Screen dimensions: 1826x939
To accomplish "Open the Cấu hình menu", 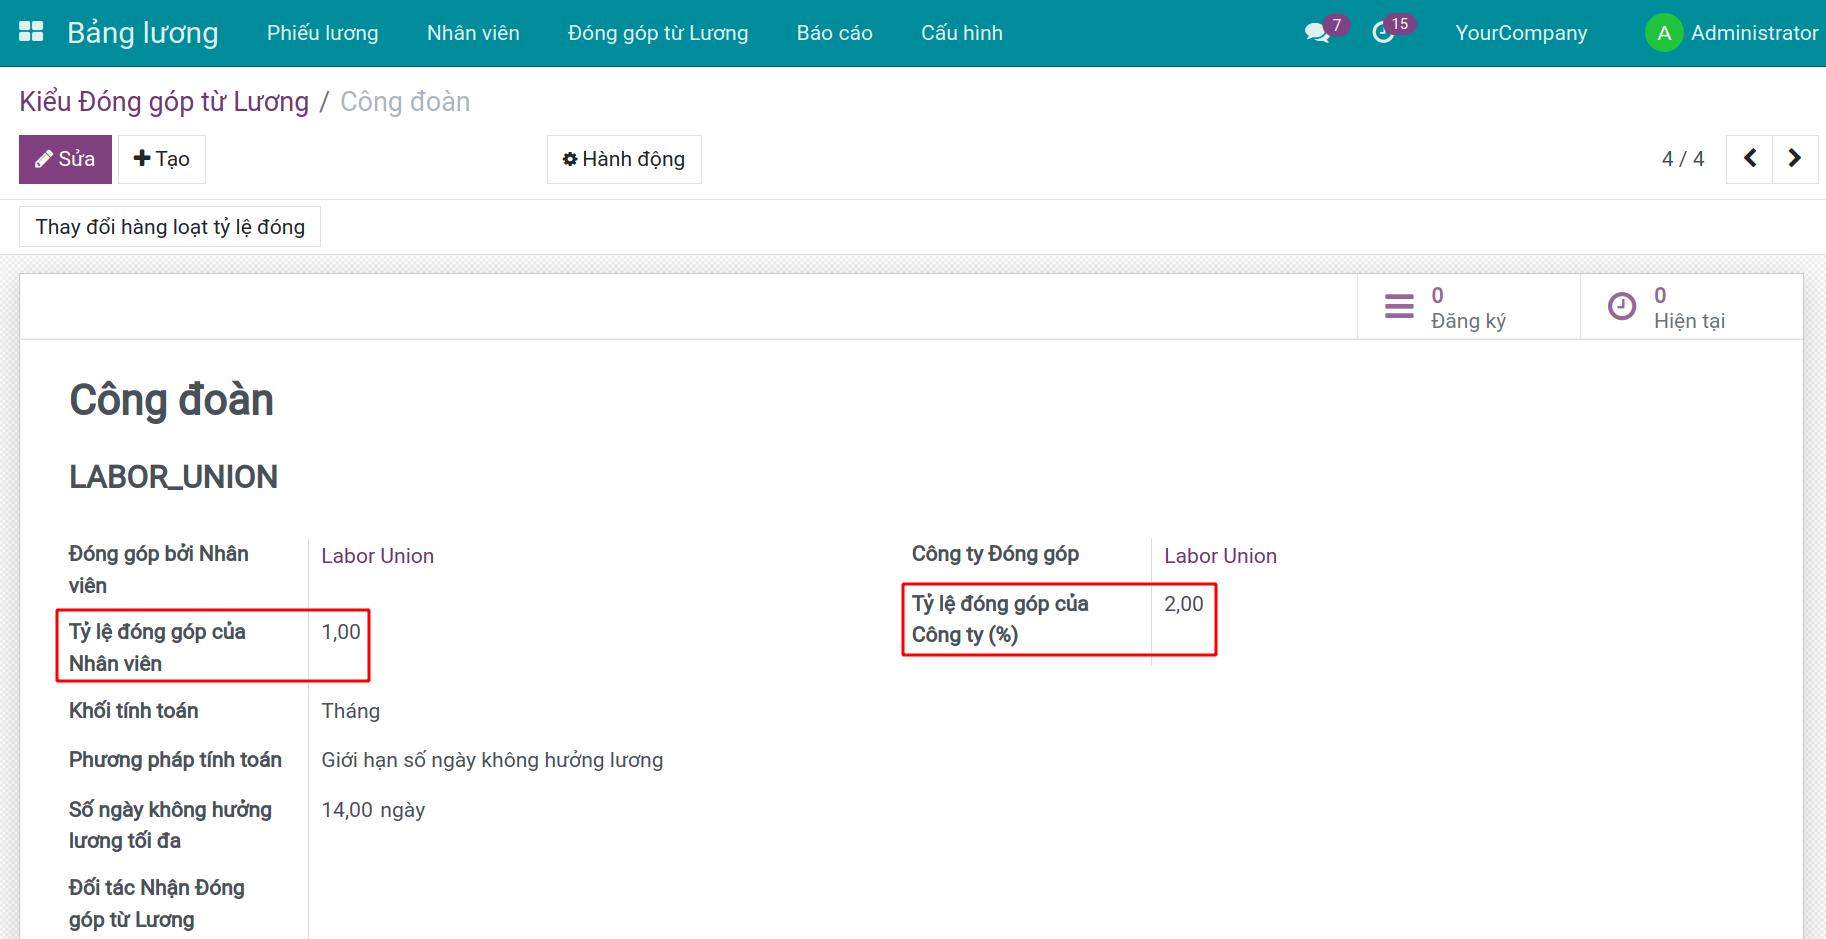I will [x=961, y=33].
